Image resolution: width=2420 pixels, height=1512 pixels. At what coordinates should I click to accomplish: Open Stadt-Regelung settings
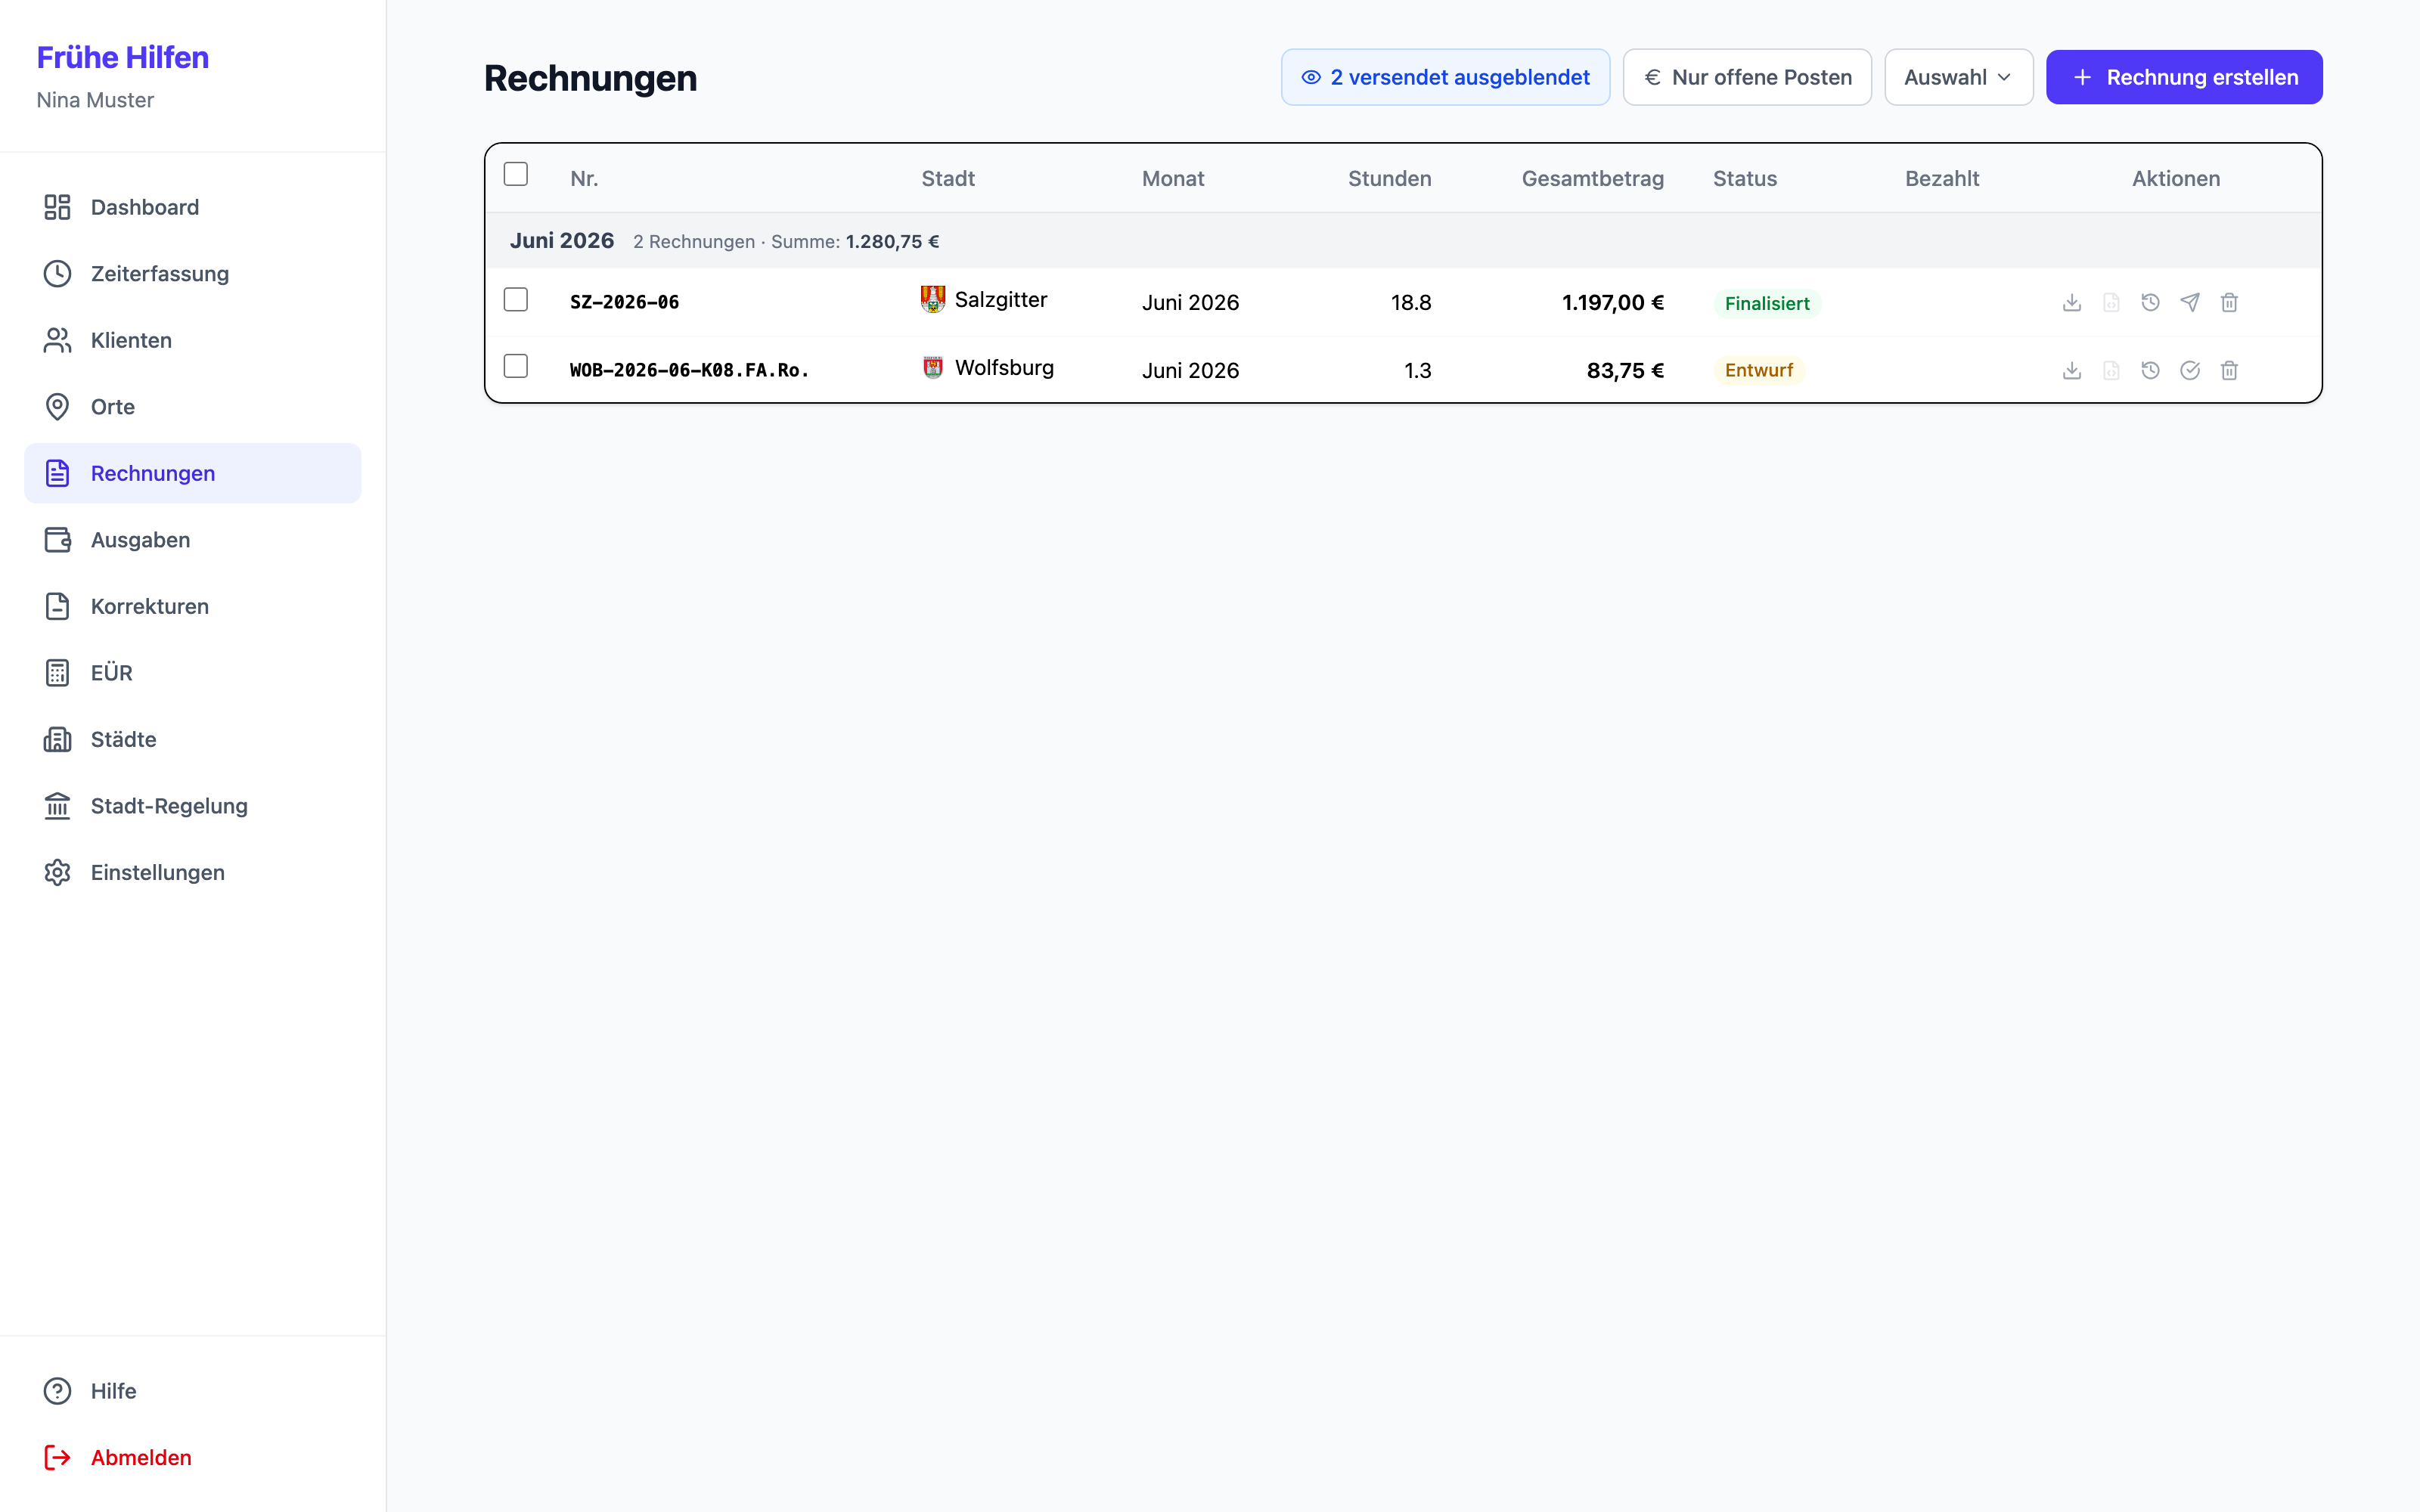coord(193,806)
